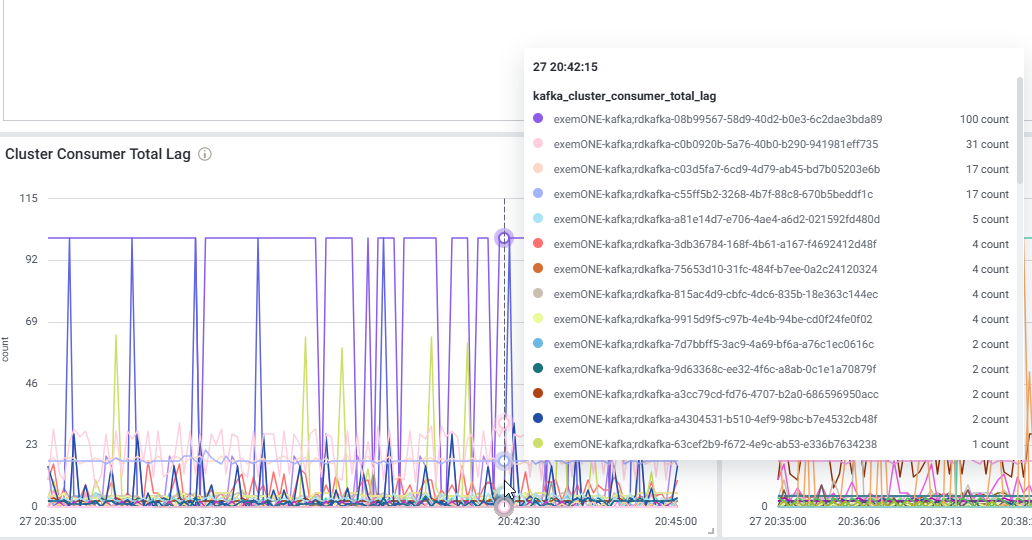Click the teal dot for rdkafka-9d63368c series

[538, 369]
